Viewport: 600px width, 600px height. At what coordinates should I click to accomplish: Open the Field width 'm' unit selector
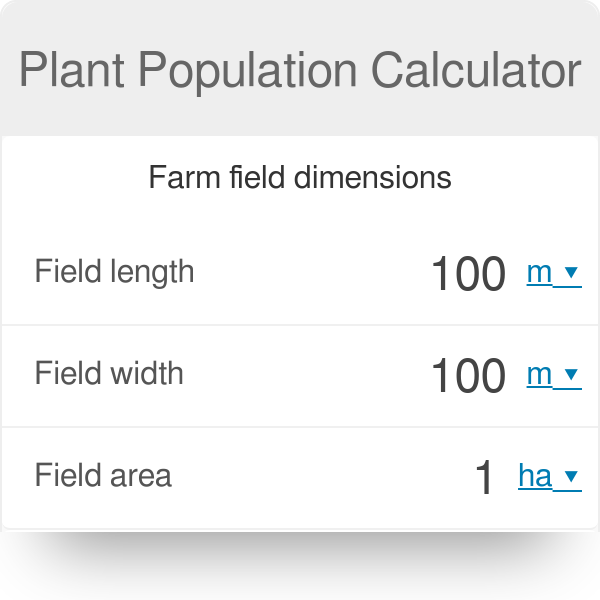click(x=554, y=375)
